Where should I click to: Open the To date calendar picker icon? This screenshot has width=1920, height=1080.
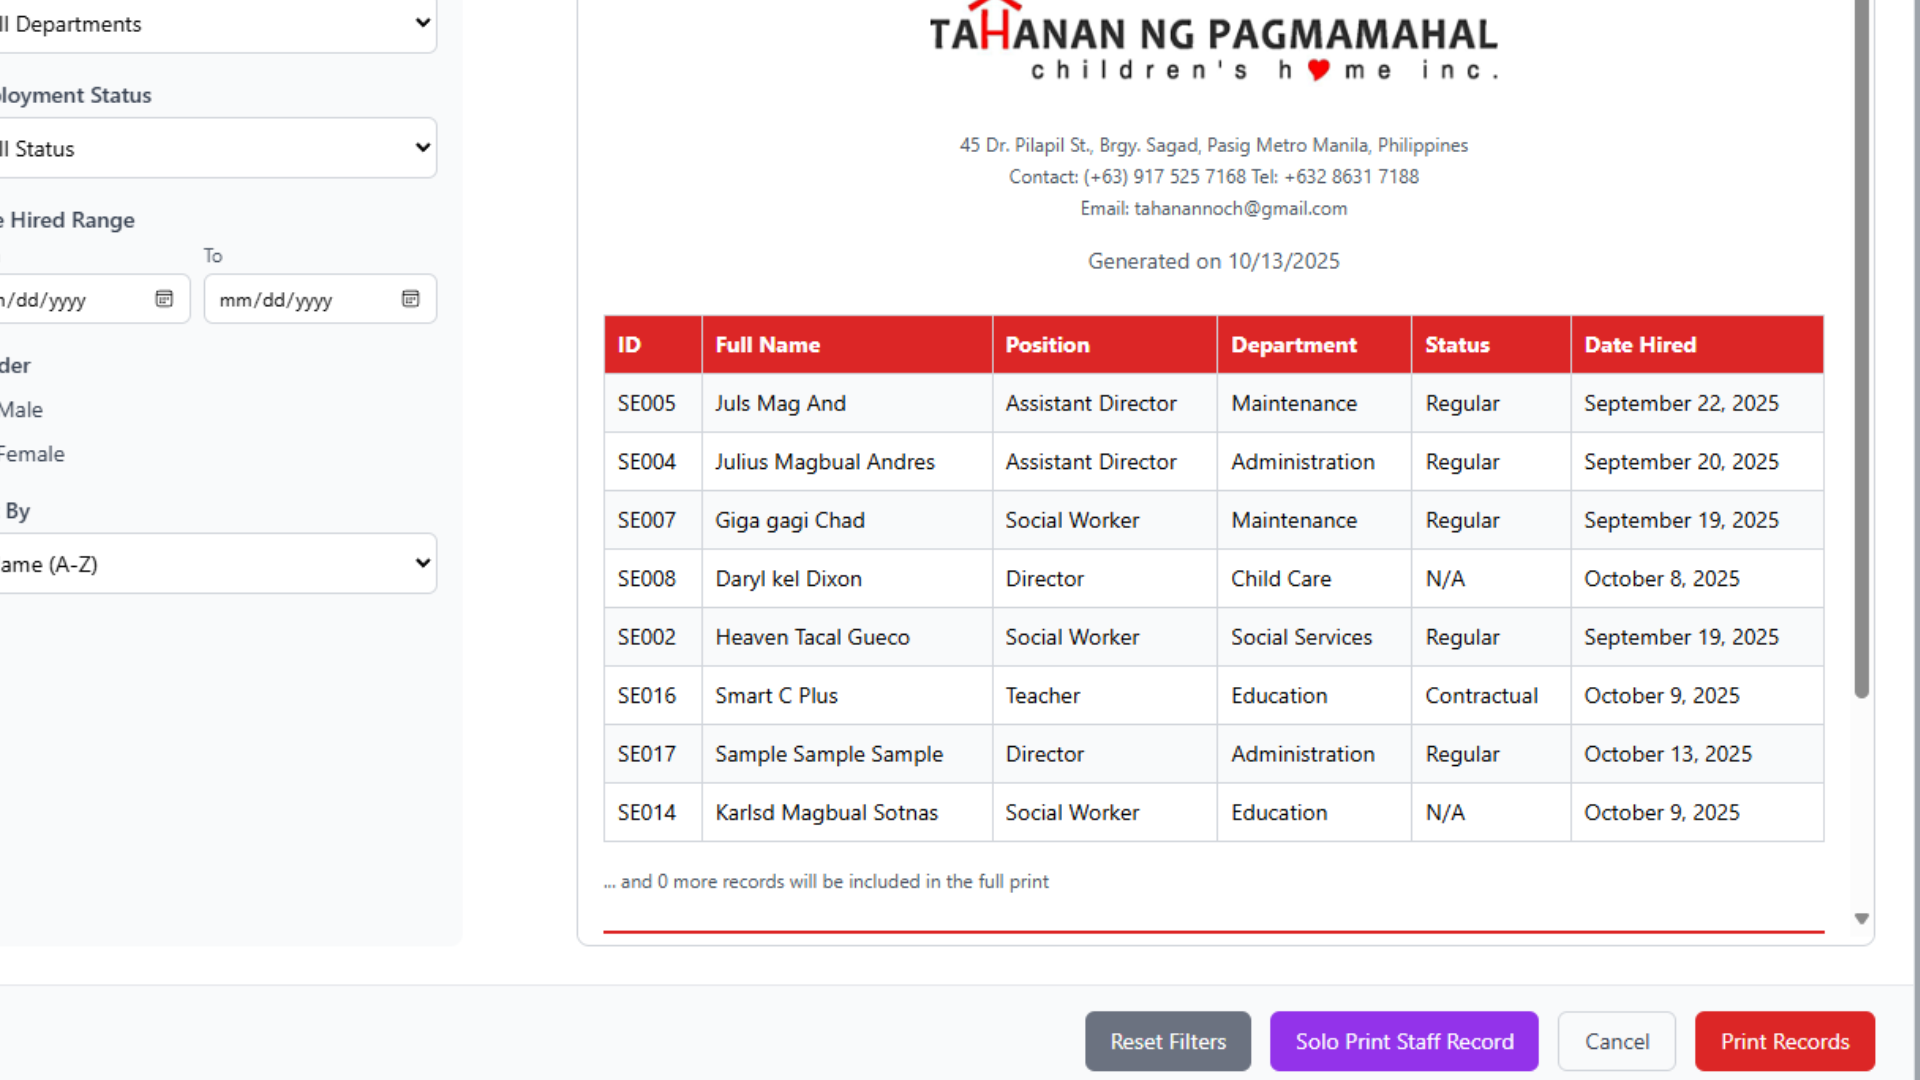click(x=410, y=299)
